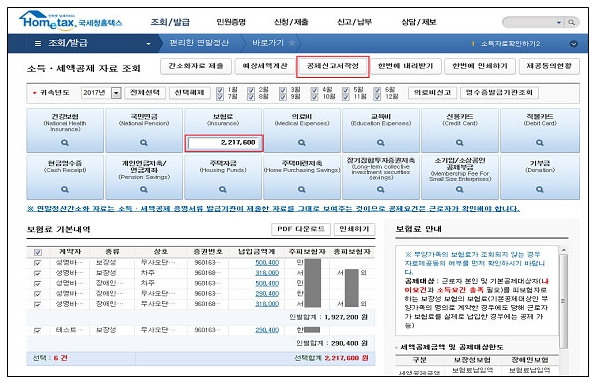Open 건강보험 (National Health Insurance) magnifier icon
This screenshot has width=597, height=386.
pyautogui.click(x=65, y=143)
